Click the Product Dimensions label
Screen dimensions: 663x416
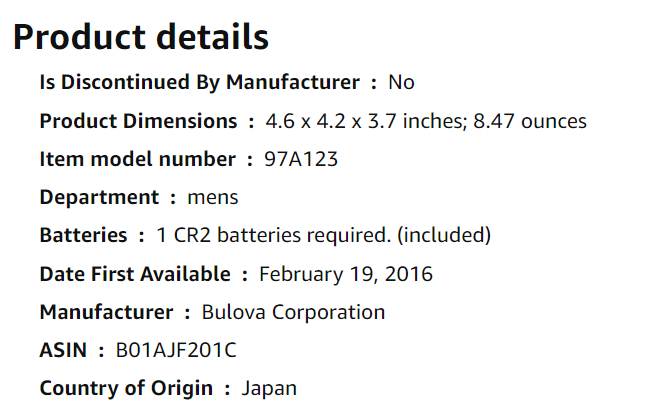(x=138, y=122)
